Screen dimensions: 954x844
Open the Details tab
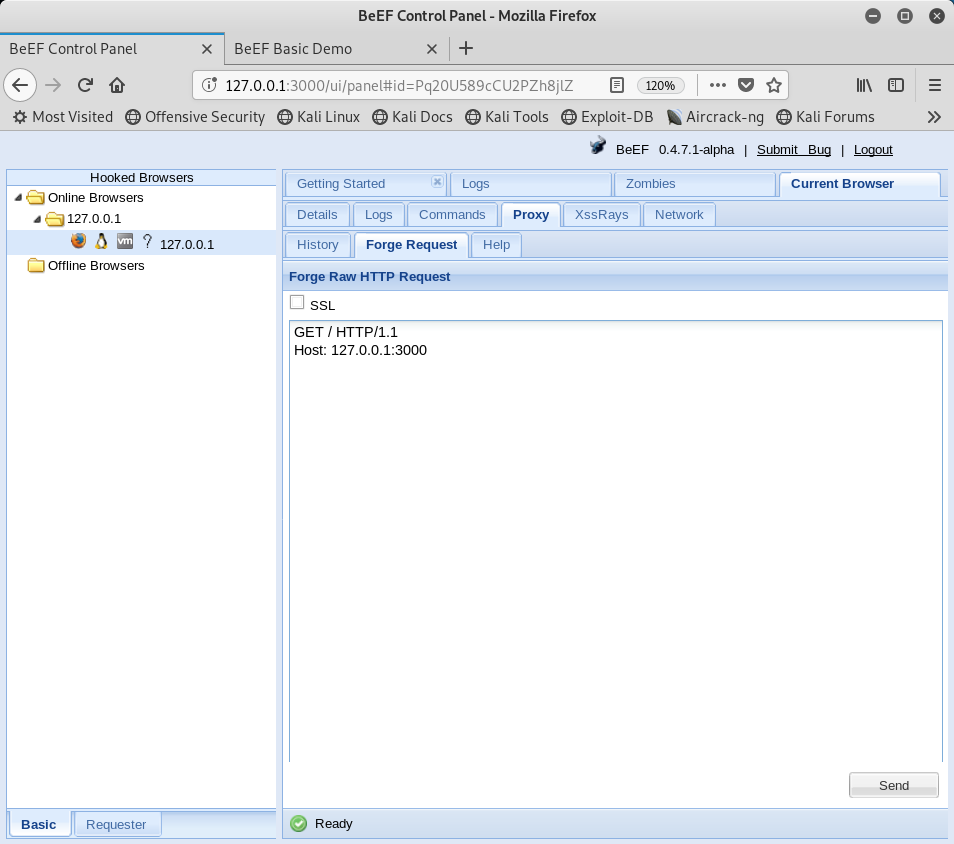click(317, 215)
